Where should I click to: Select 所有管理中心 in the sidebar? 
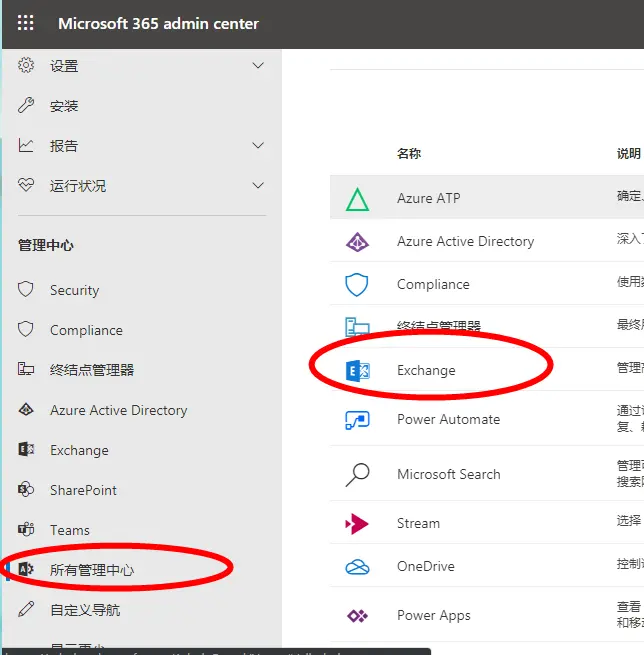pyautogui.click(x=92, y=570)
